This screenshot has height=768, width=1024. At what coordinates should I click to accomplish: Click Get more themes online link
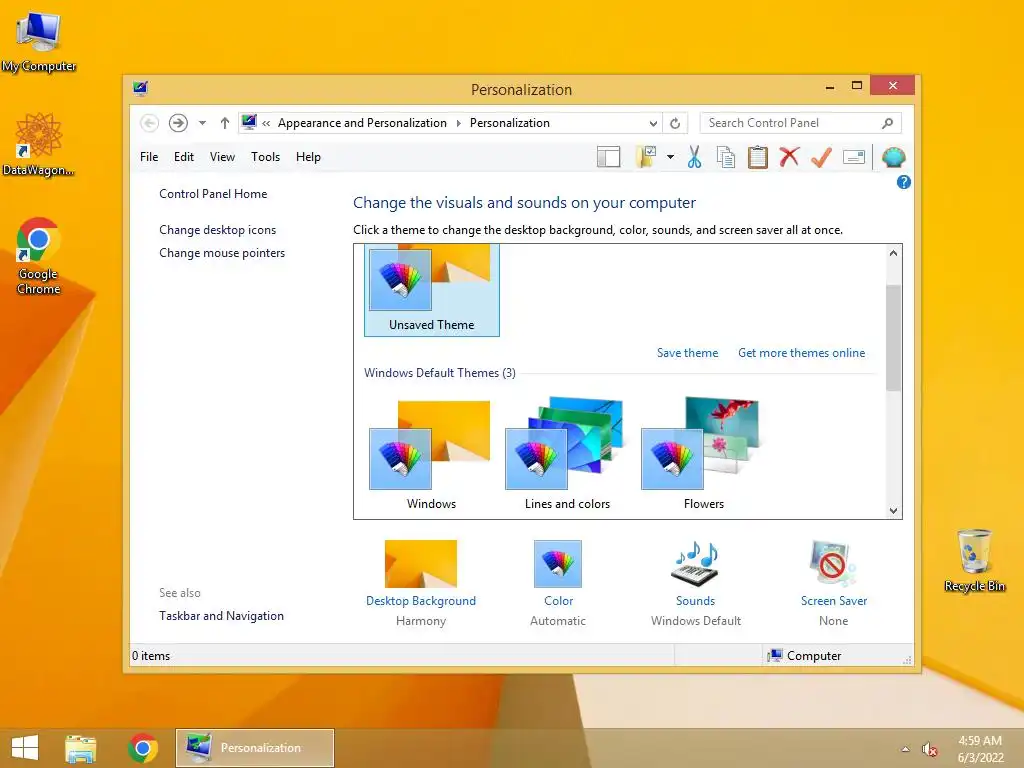click(x=801, y=353)
